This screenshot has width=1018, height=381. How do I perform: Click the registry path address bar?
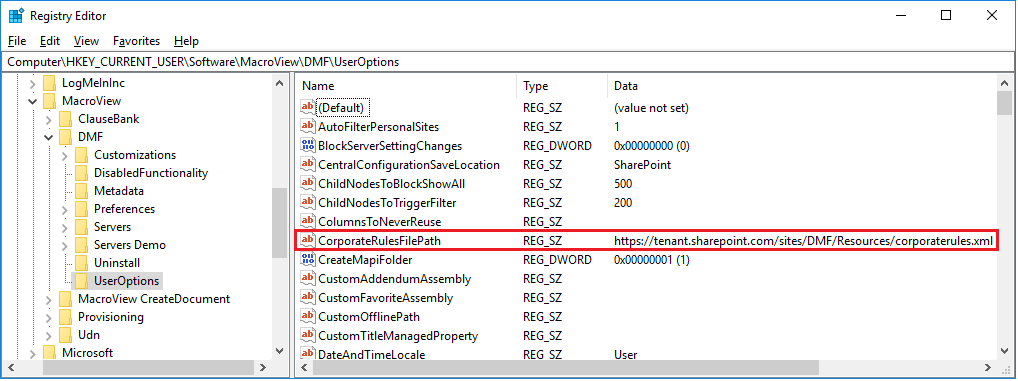[x=509, y=62]
